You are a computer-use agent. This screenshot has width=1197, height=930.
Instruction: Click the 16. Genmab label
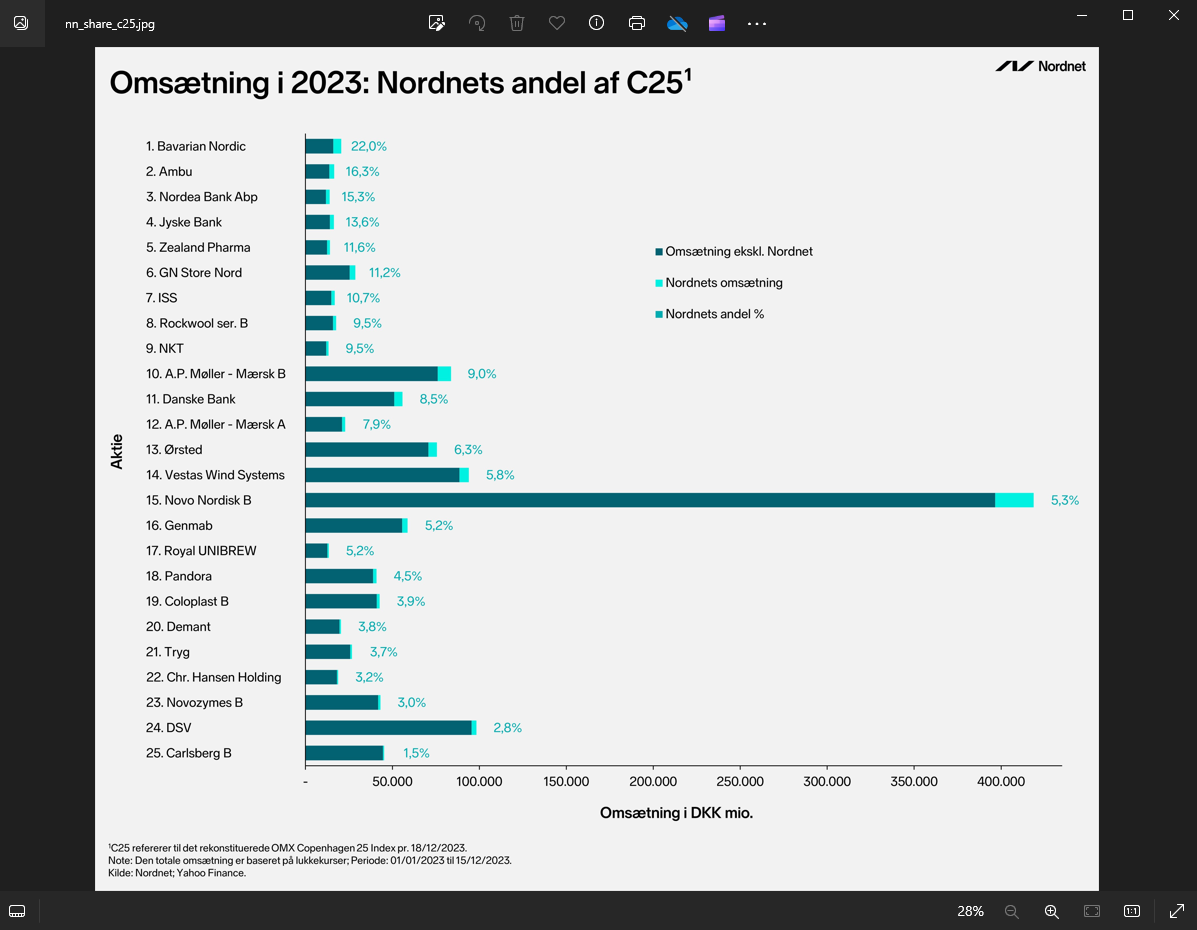(x=179, y=525)
